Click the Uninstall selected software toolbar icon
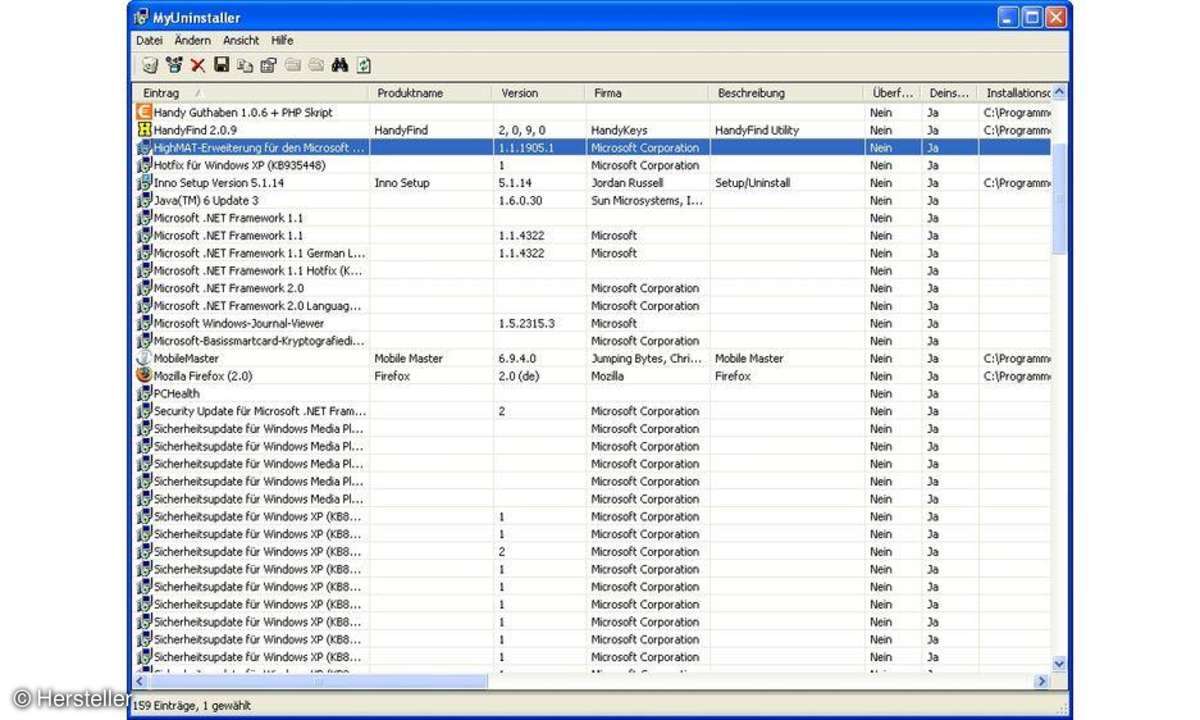Image resolution: width=1200 pixels, height=720 pixels. (150, 66)
